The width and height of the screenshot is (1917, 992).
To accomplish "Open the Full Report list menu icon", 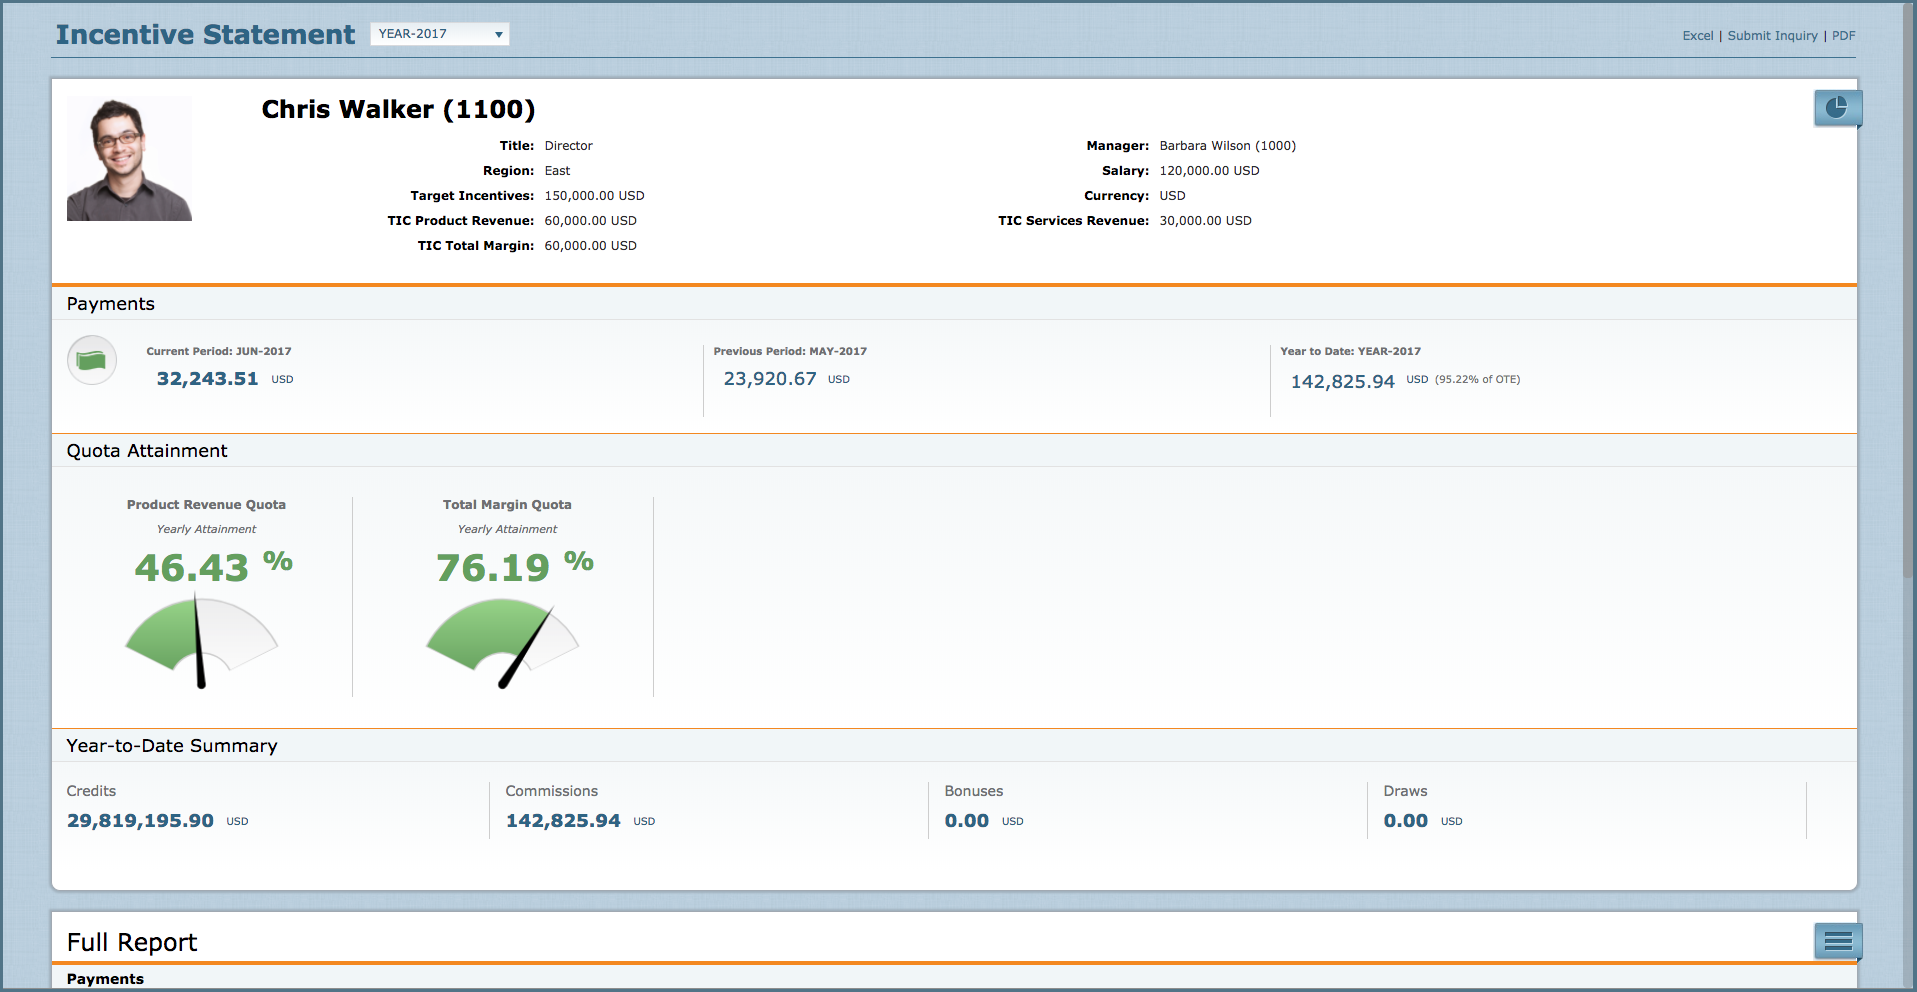I will (x=1837, y=941).
